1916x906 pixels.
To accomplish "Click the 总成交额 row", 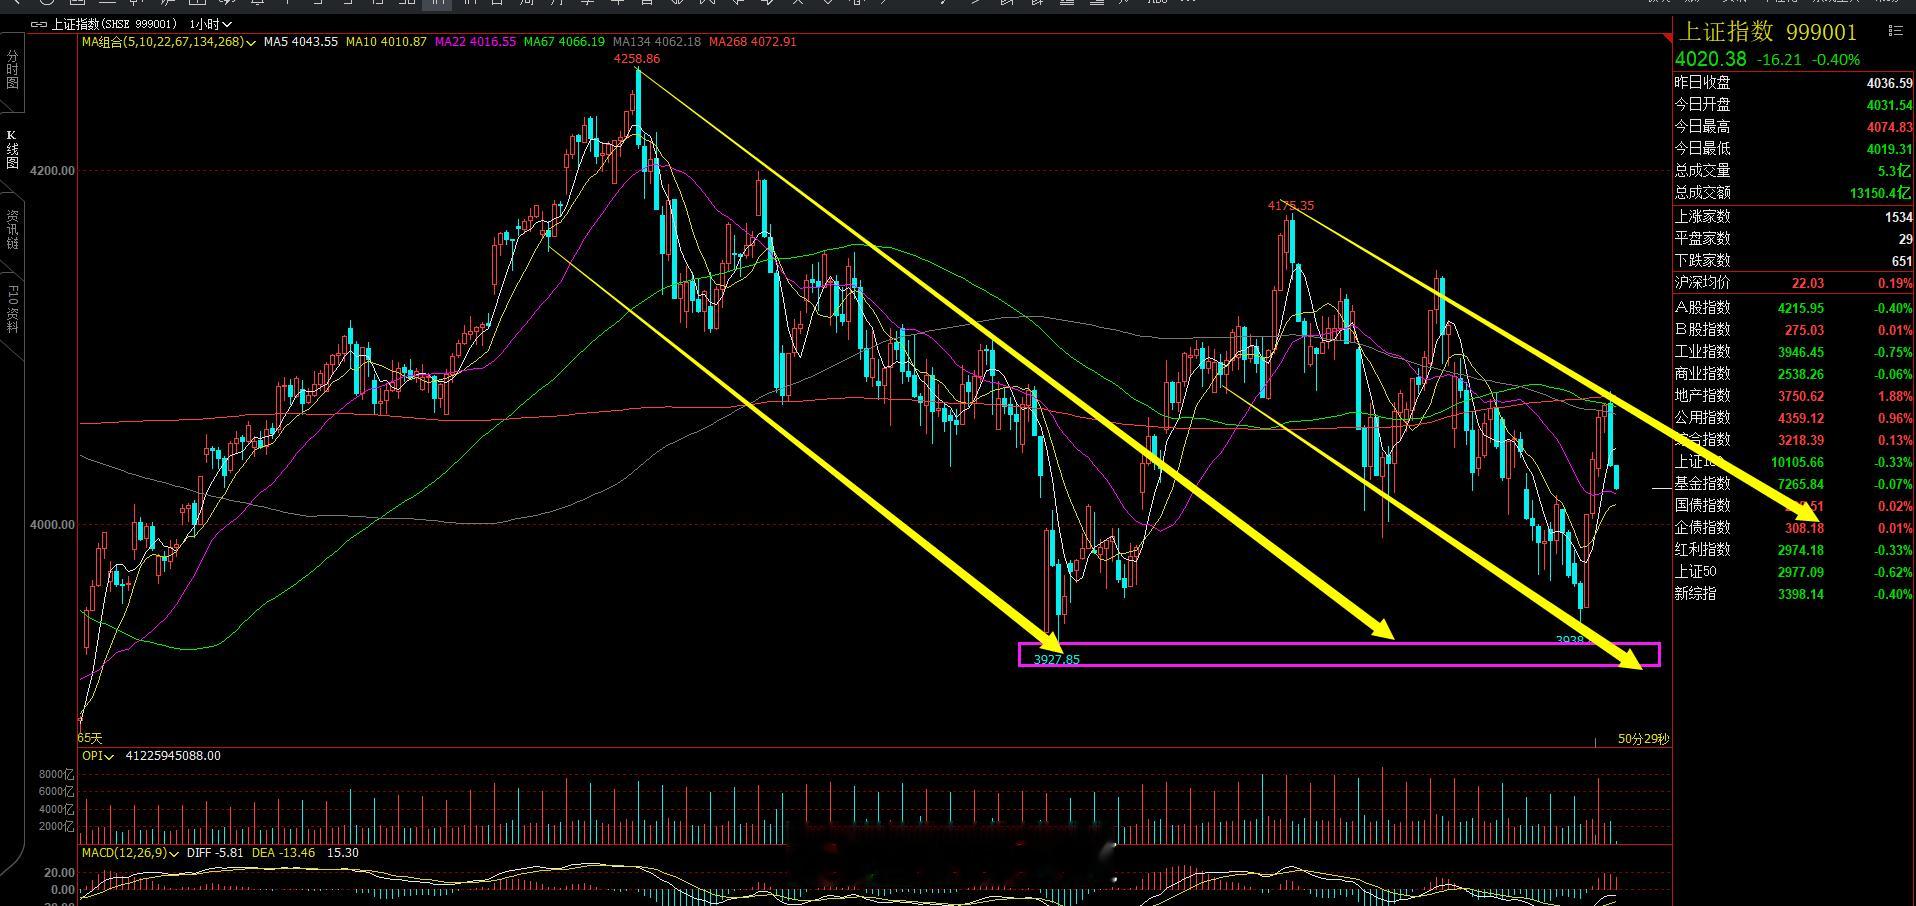I will [1794, 193].
